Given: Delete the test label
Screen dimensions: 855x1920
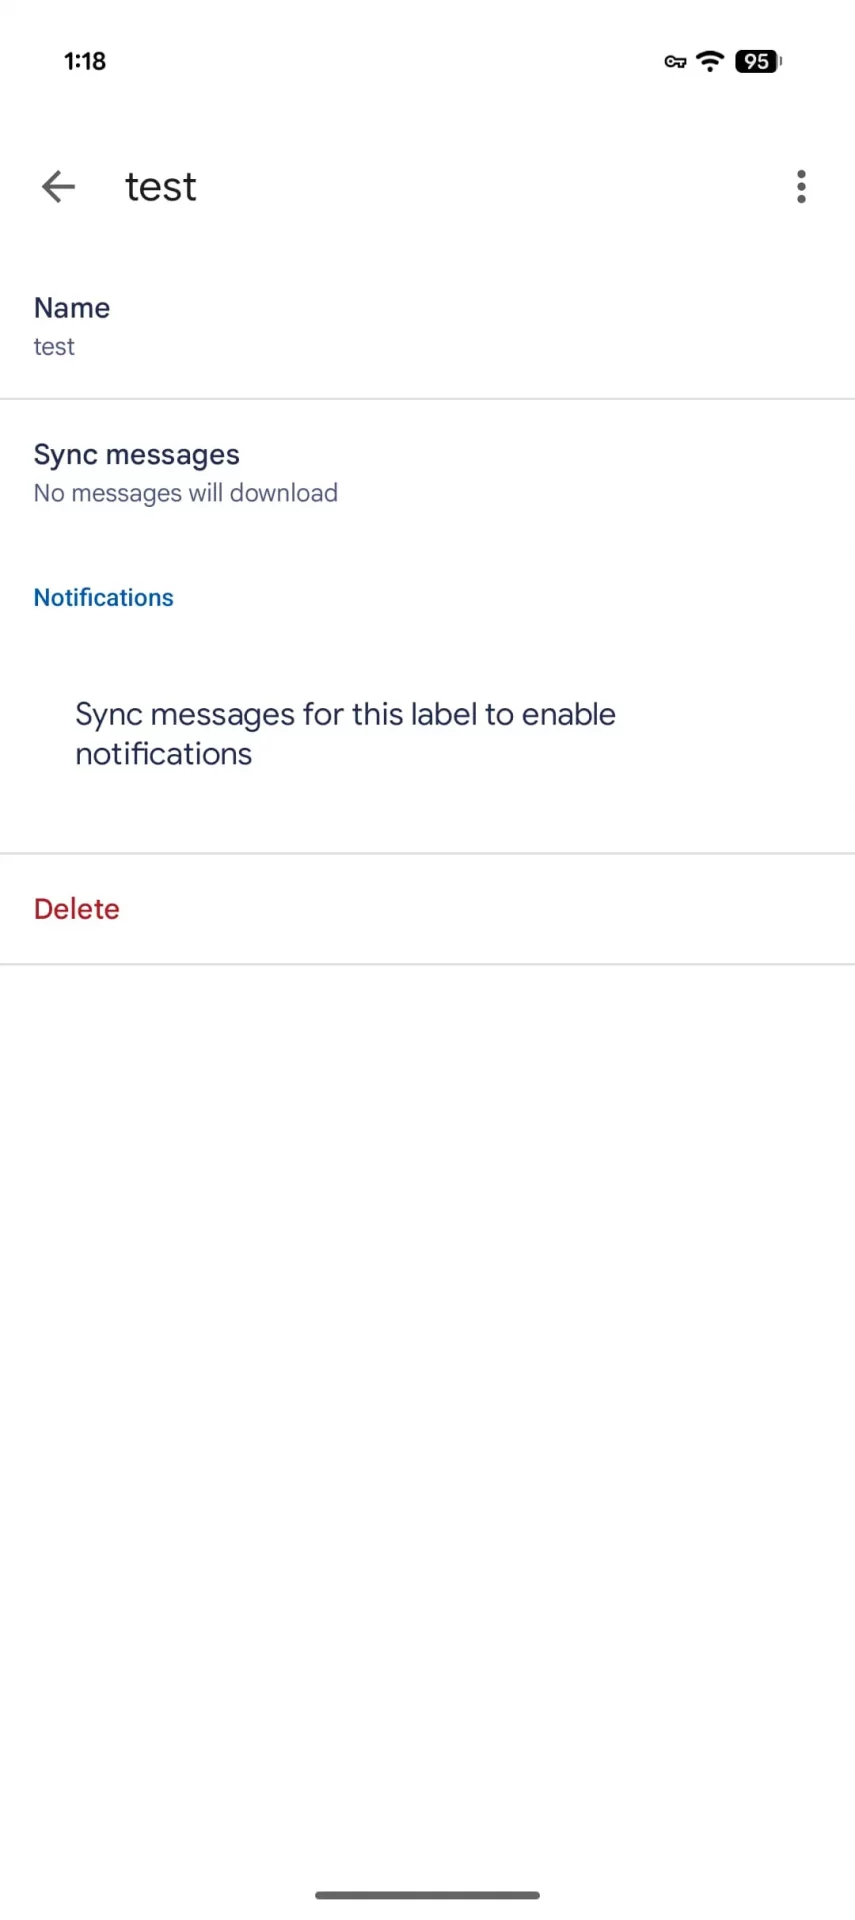Looking at the screenshot, I should (77, 909).
